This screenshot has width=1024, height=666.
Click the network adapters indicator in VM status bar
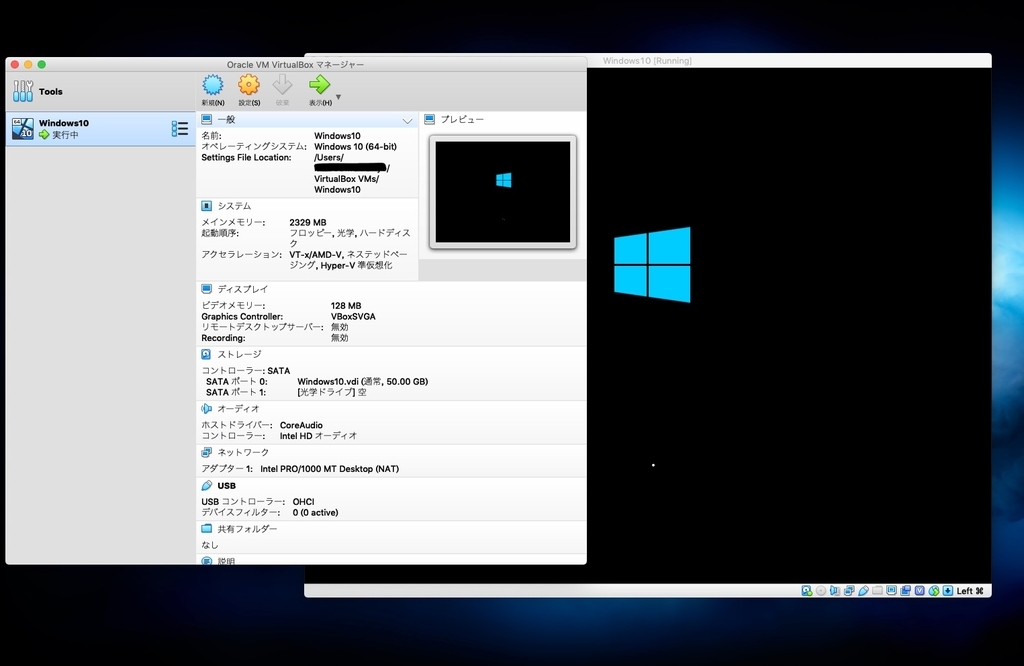tap(849, 591)
